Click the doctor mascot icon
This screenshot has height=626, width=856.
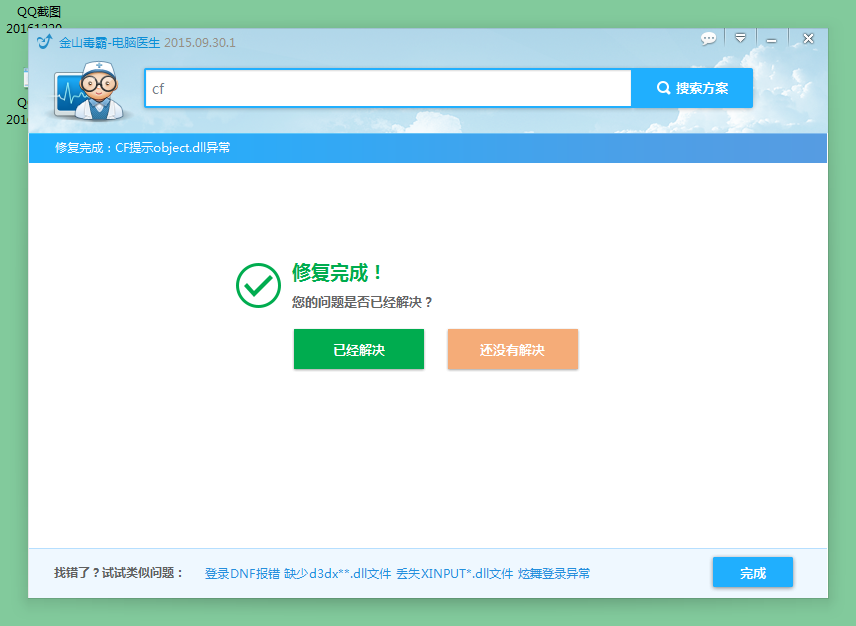click(92, 91)
